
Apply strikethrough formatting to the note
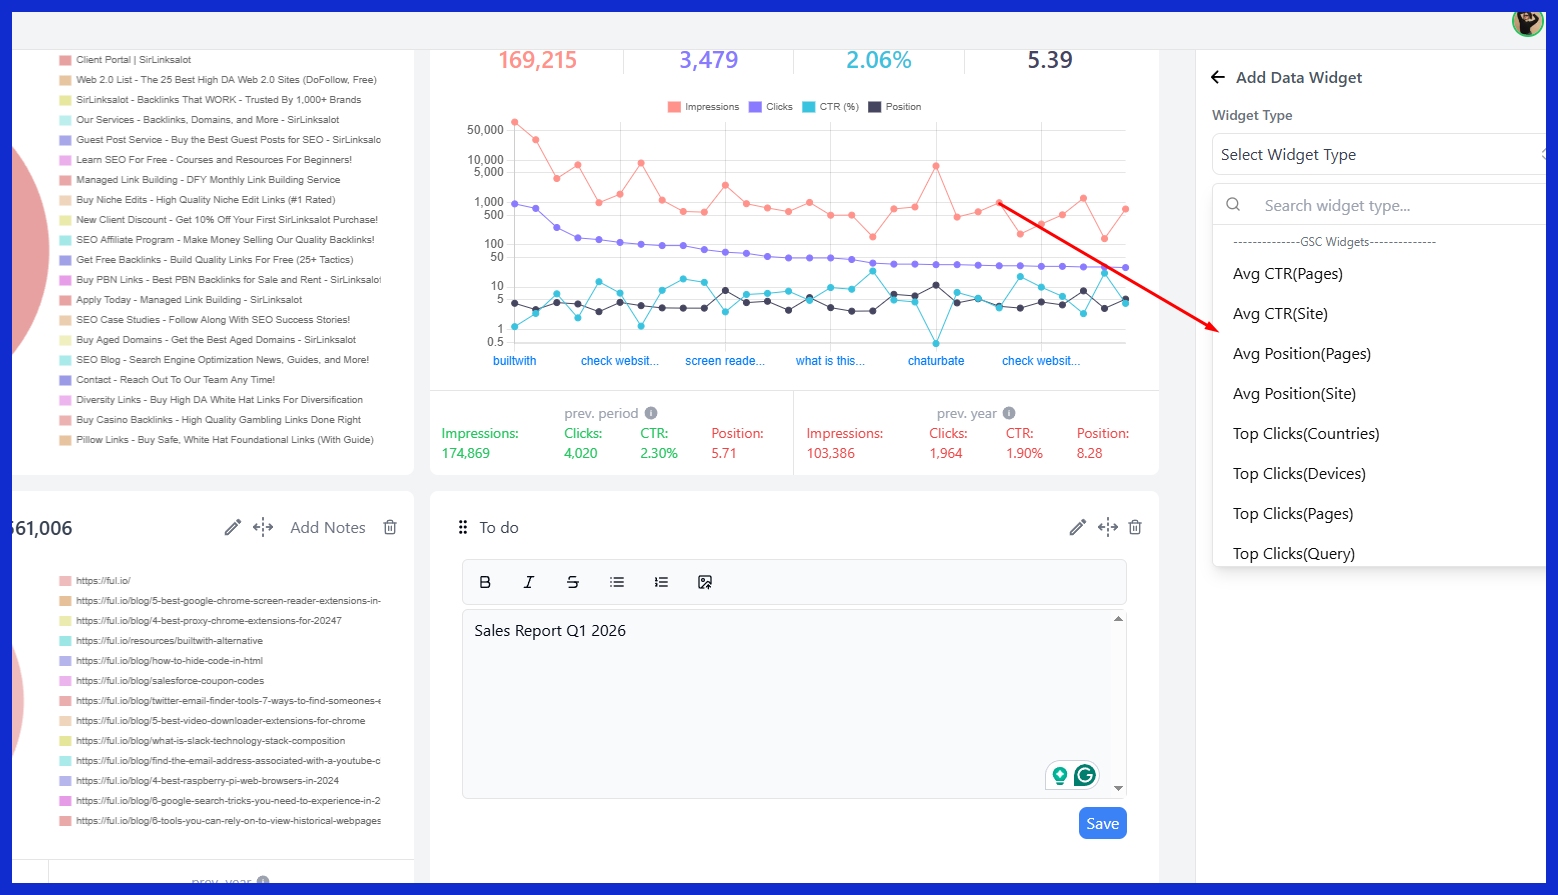tap(573, 581)
